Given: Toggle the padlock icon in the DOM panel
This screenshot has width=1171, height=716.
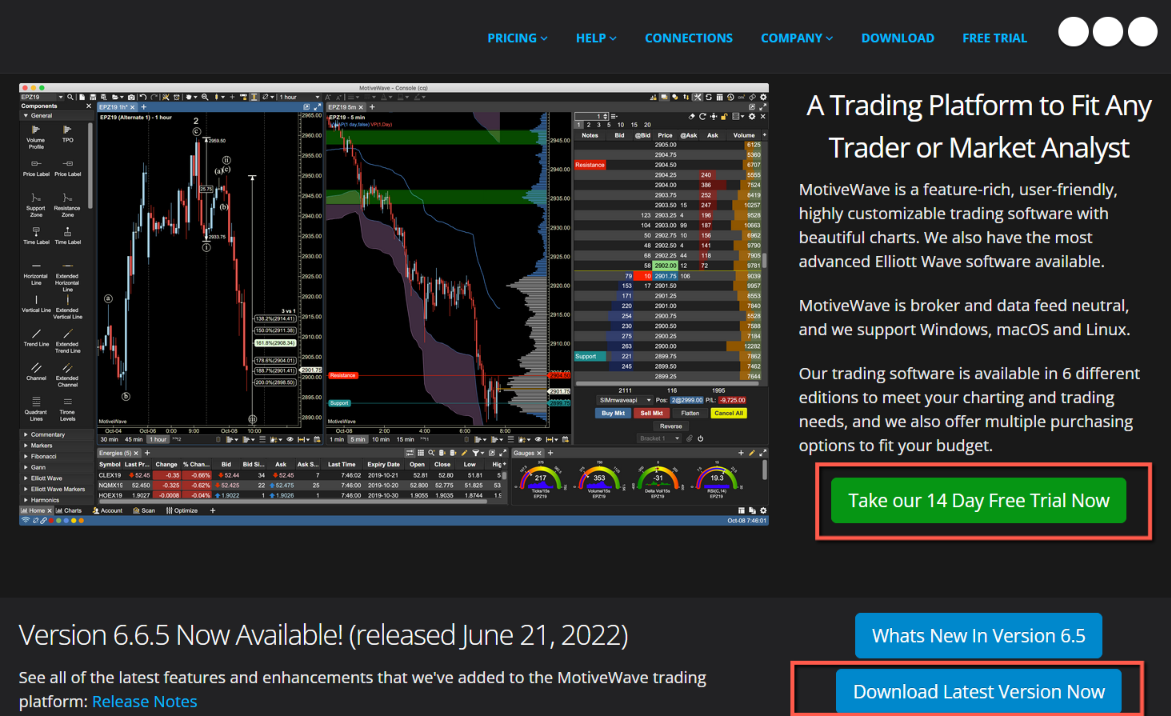Looking at the screenshot, I should pos(724,116).
